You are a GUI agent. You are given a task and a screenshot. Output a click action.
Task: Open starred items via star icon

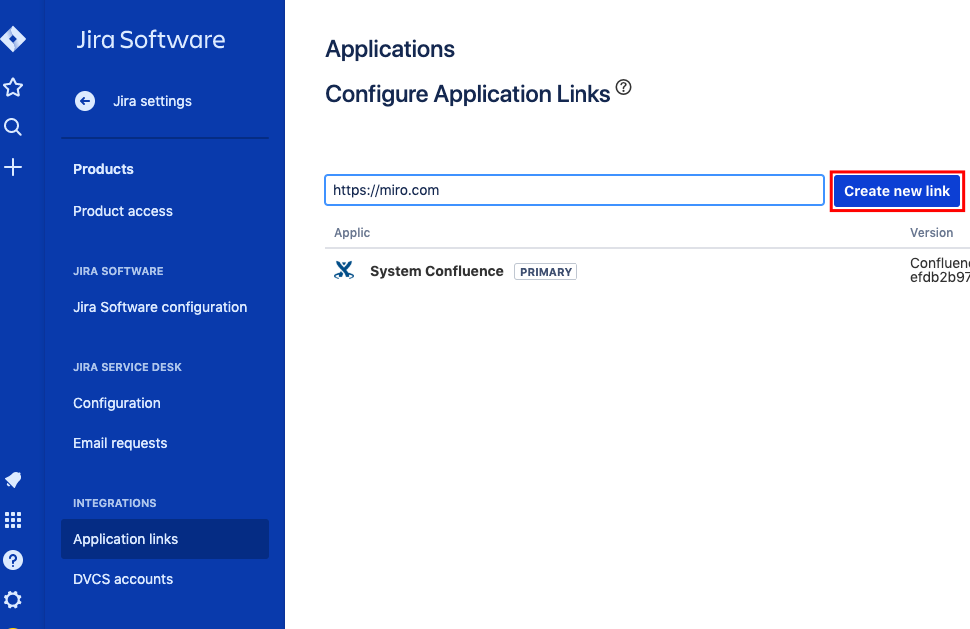(x=13, y=88)
